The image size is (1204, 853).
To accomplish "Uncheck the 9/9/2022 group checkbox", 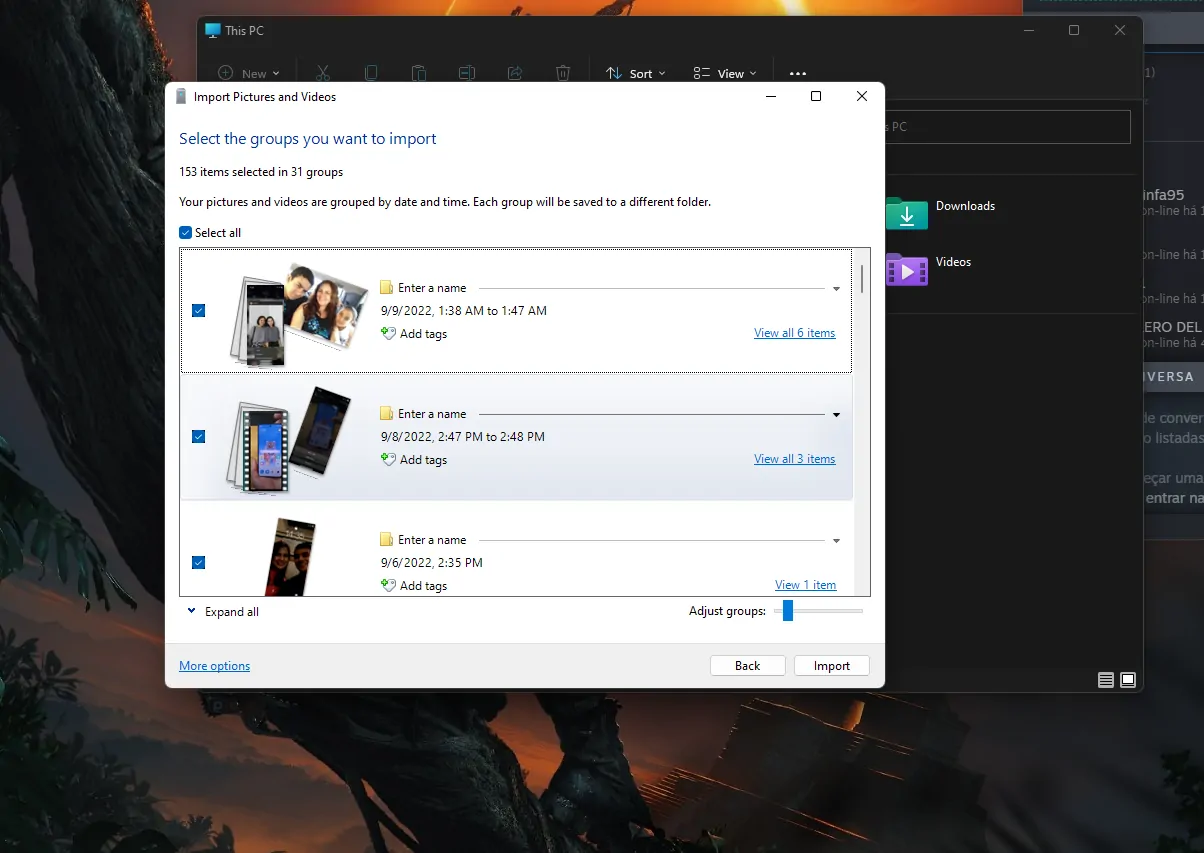I will coord(198,311).
